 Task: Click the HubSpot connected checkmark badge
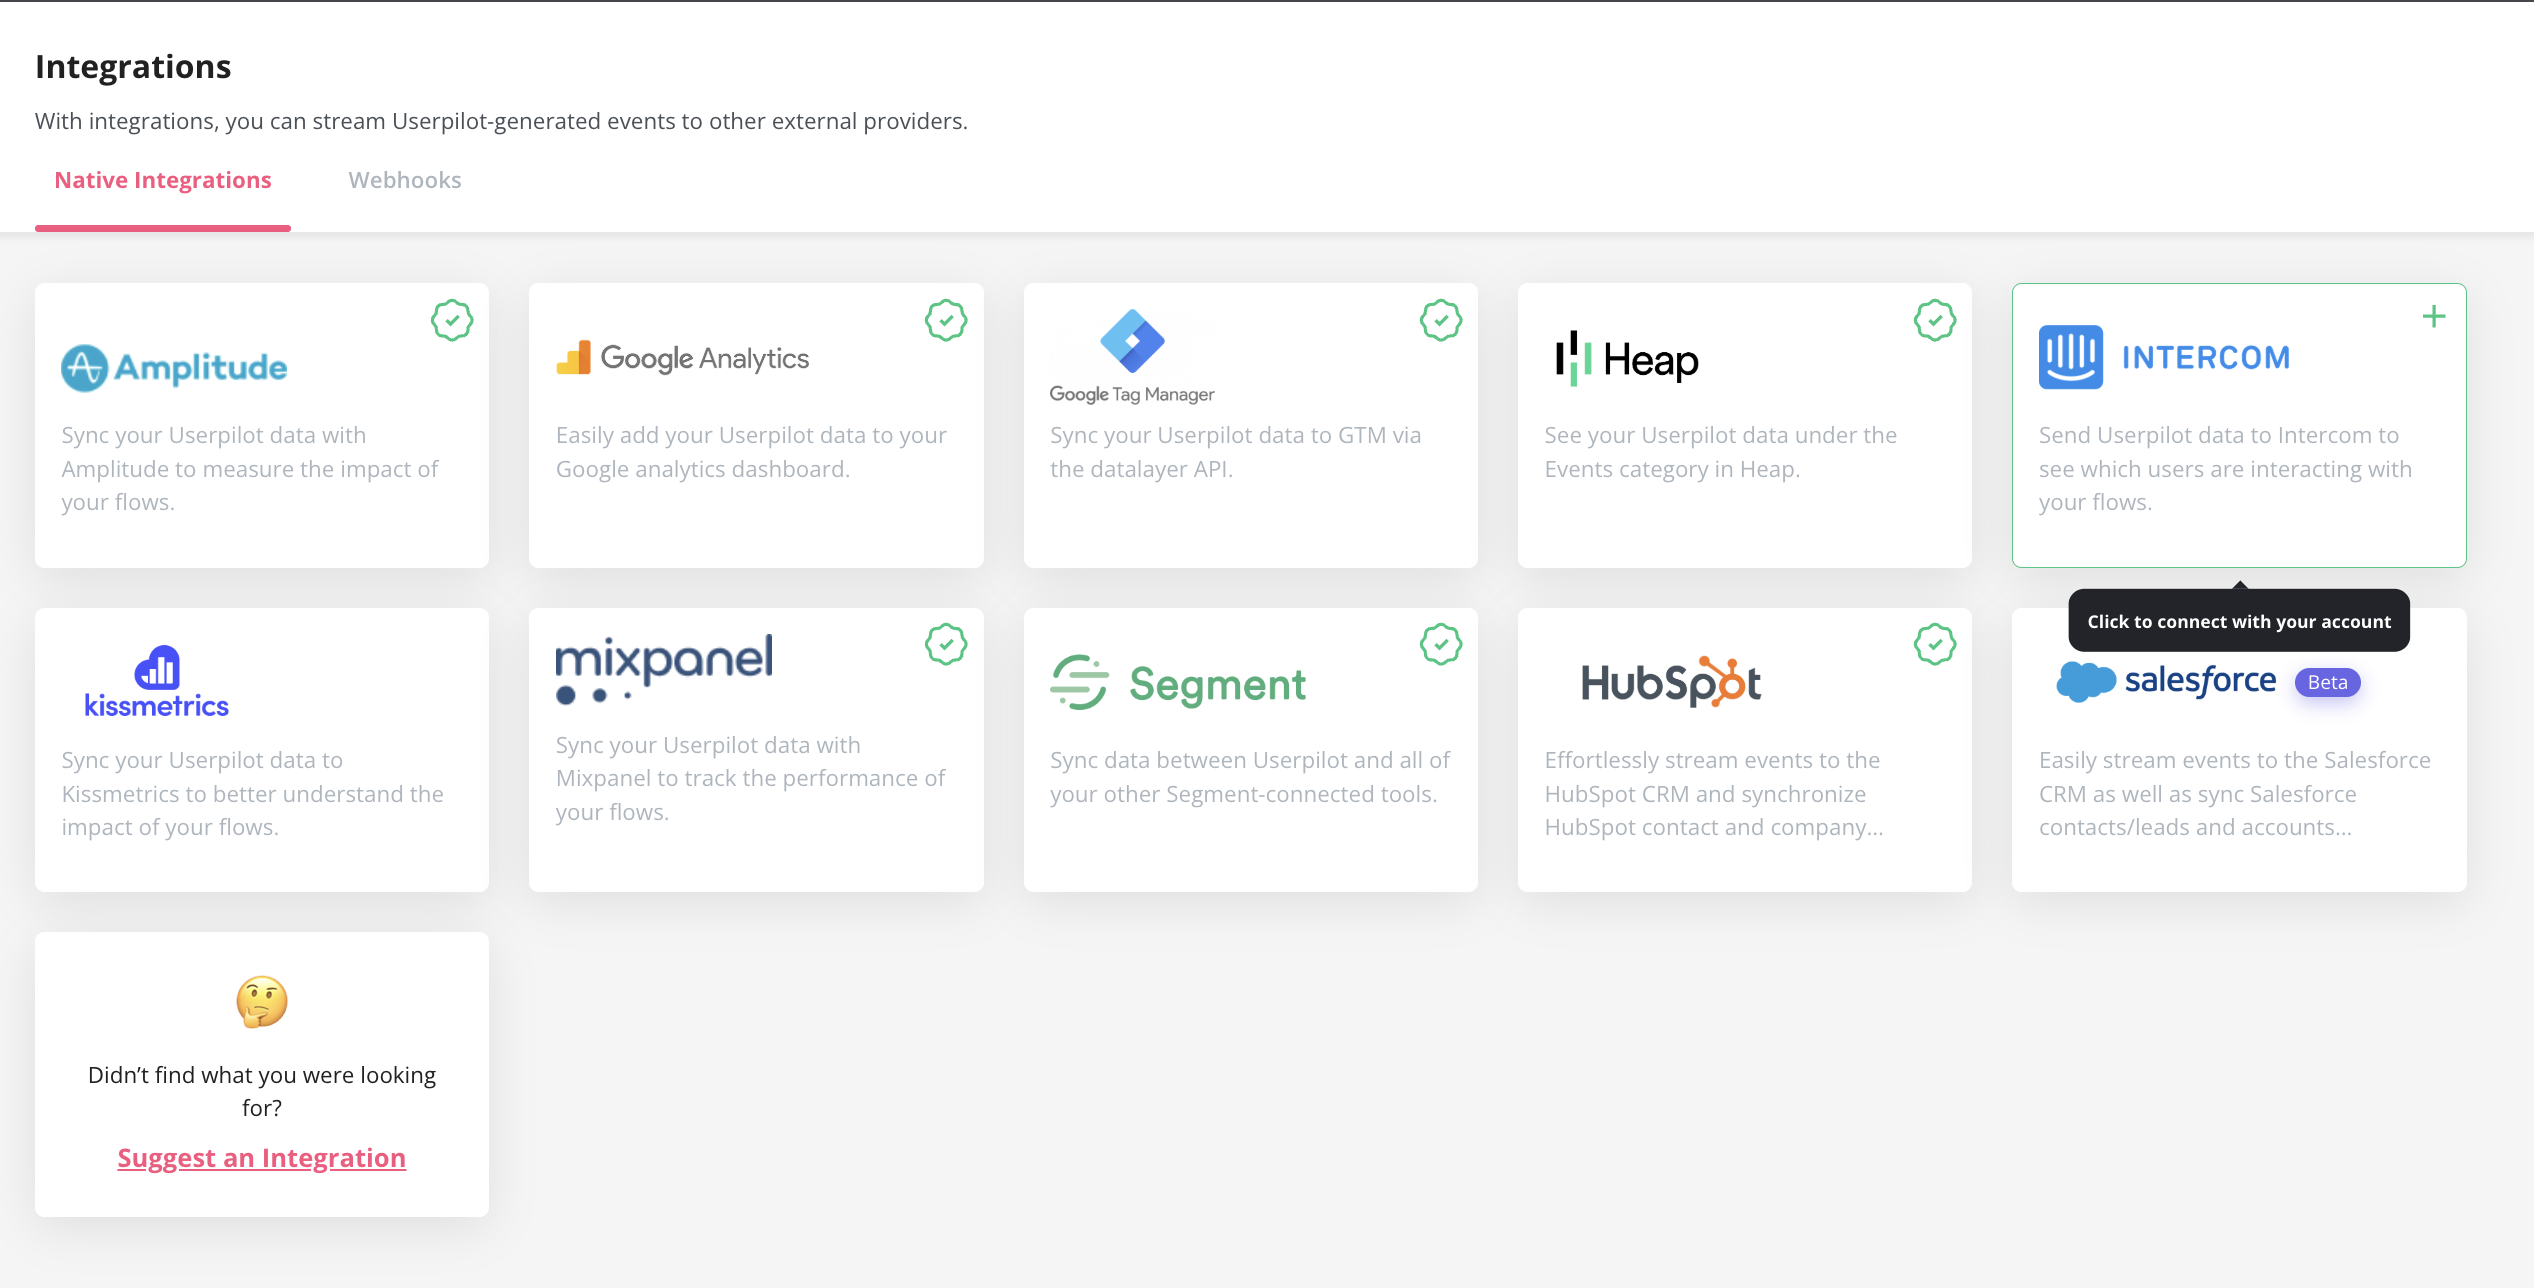(x=1935, y=645)
